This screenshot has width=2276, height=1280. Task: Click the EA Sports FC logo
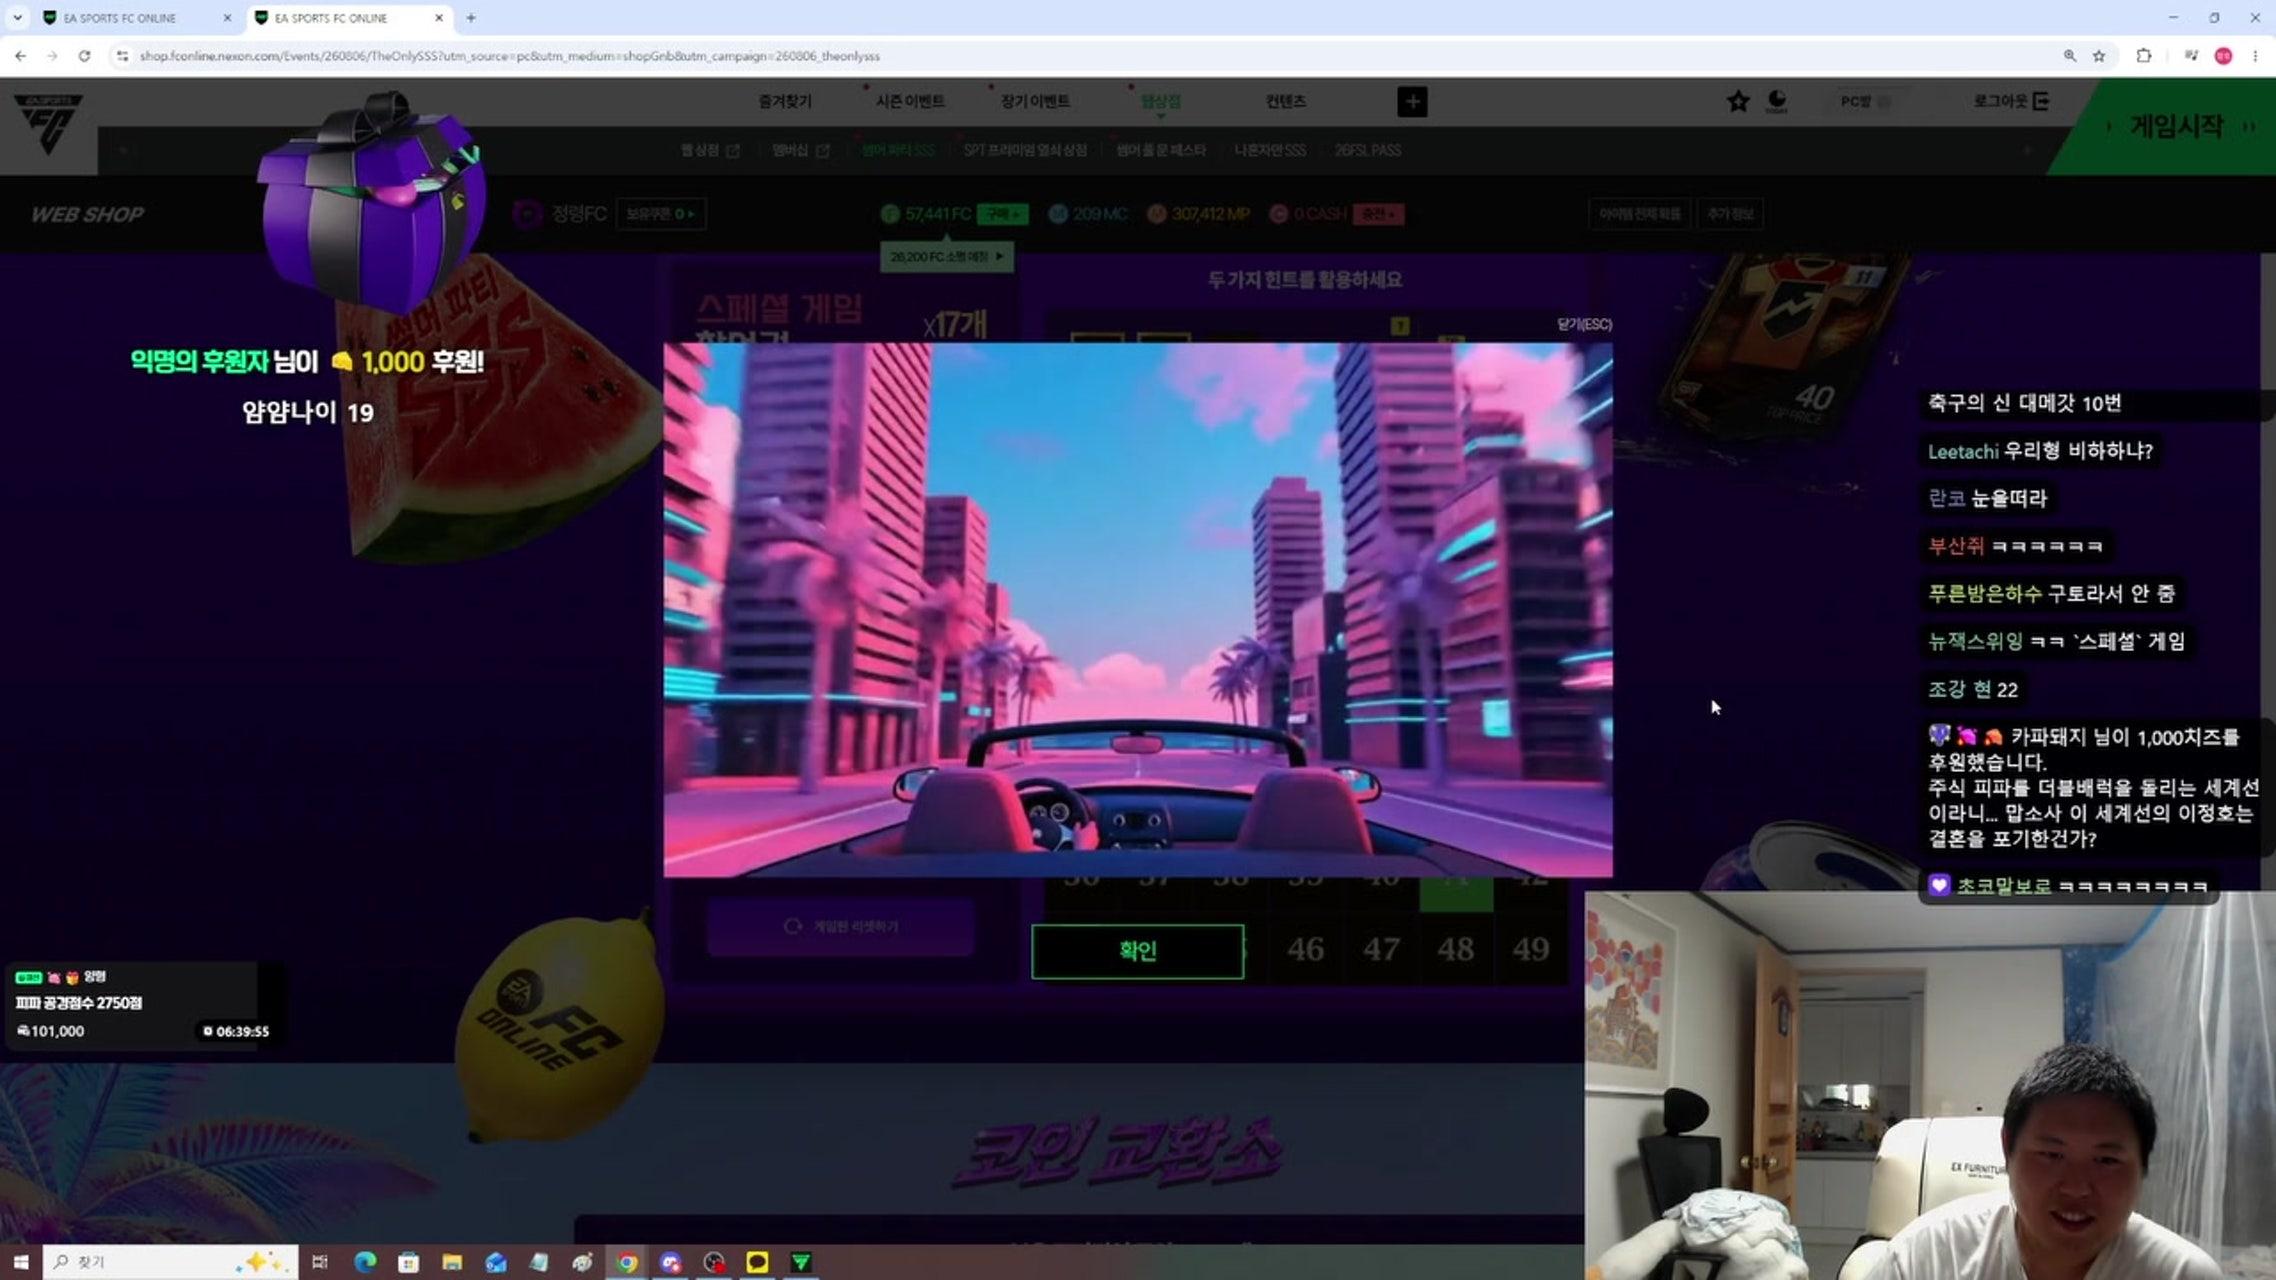48,125
